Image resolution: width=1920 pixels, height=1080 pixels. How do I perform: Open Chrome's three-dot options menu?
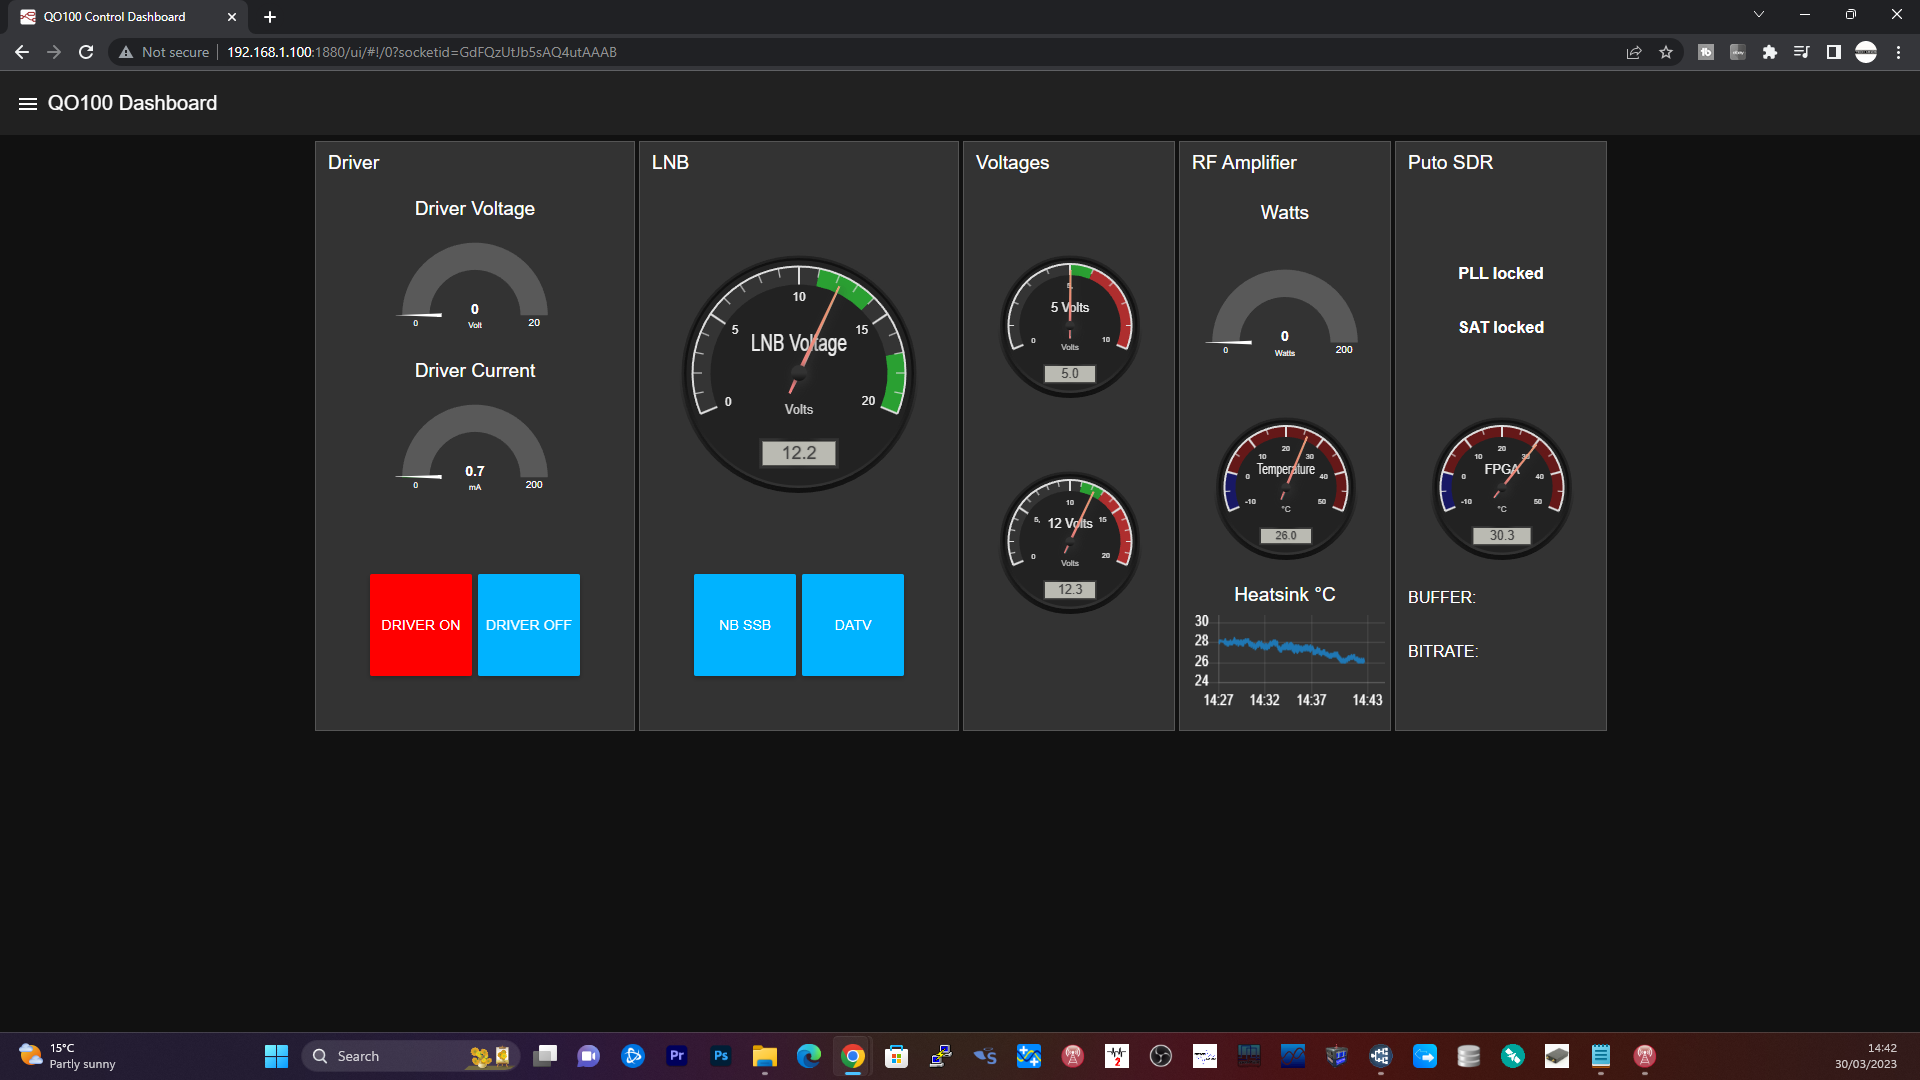(1897, 52)
